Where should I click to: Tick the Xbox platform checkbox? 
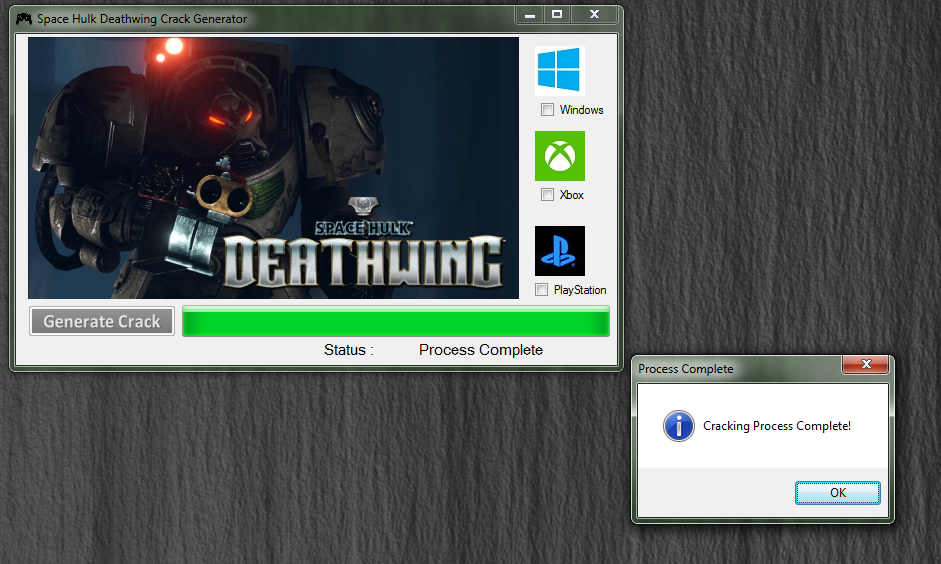point(547,194)
